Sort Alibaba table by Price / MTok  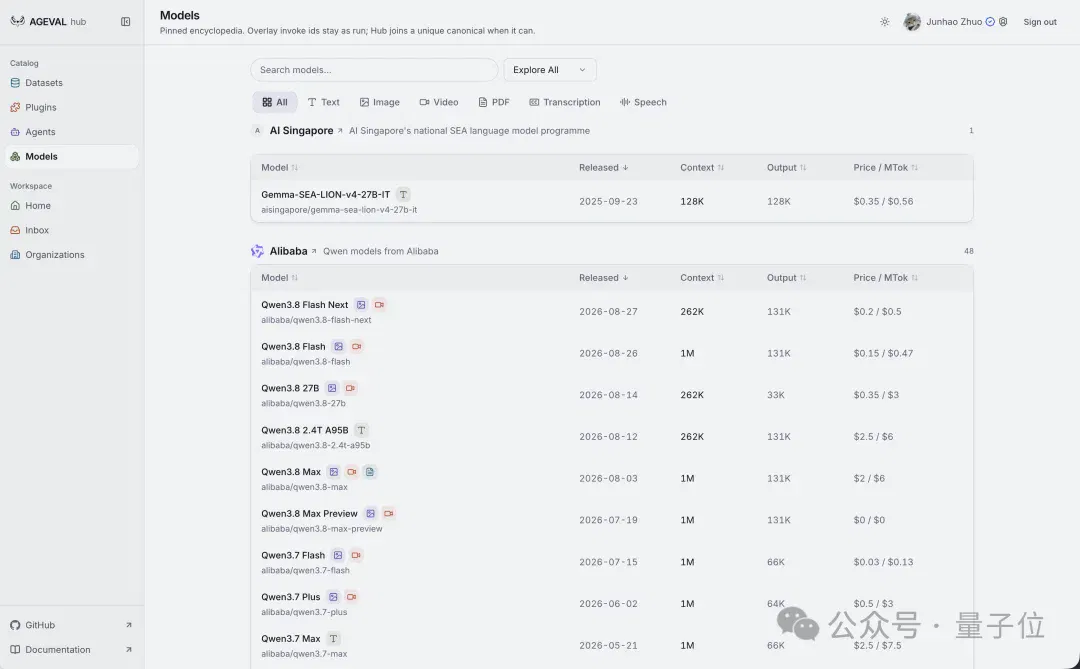[x=885, y=278]
